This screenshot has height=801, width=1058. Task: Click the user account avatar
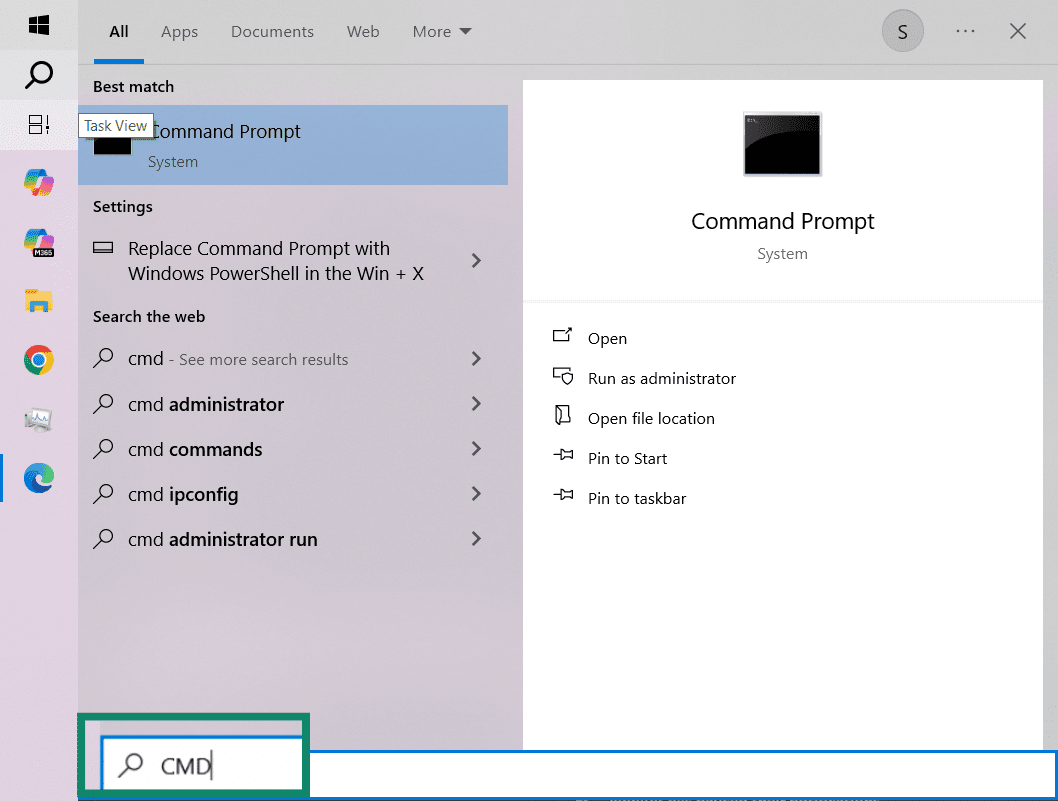[902, 31]
